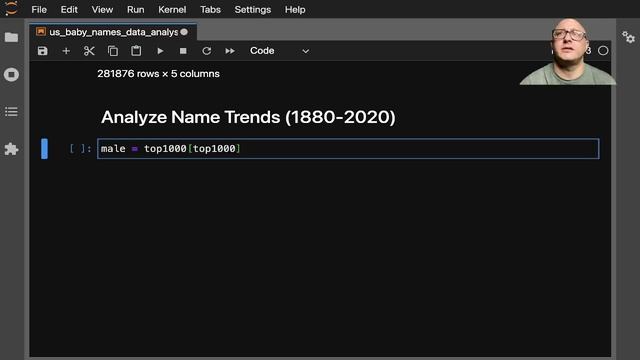This screenshot has height=360, width=640.
Task: Run the selected cell
Action: [x=160, y=51]
